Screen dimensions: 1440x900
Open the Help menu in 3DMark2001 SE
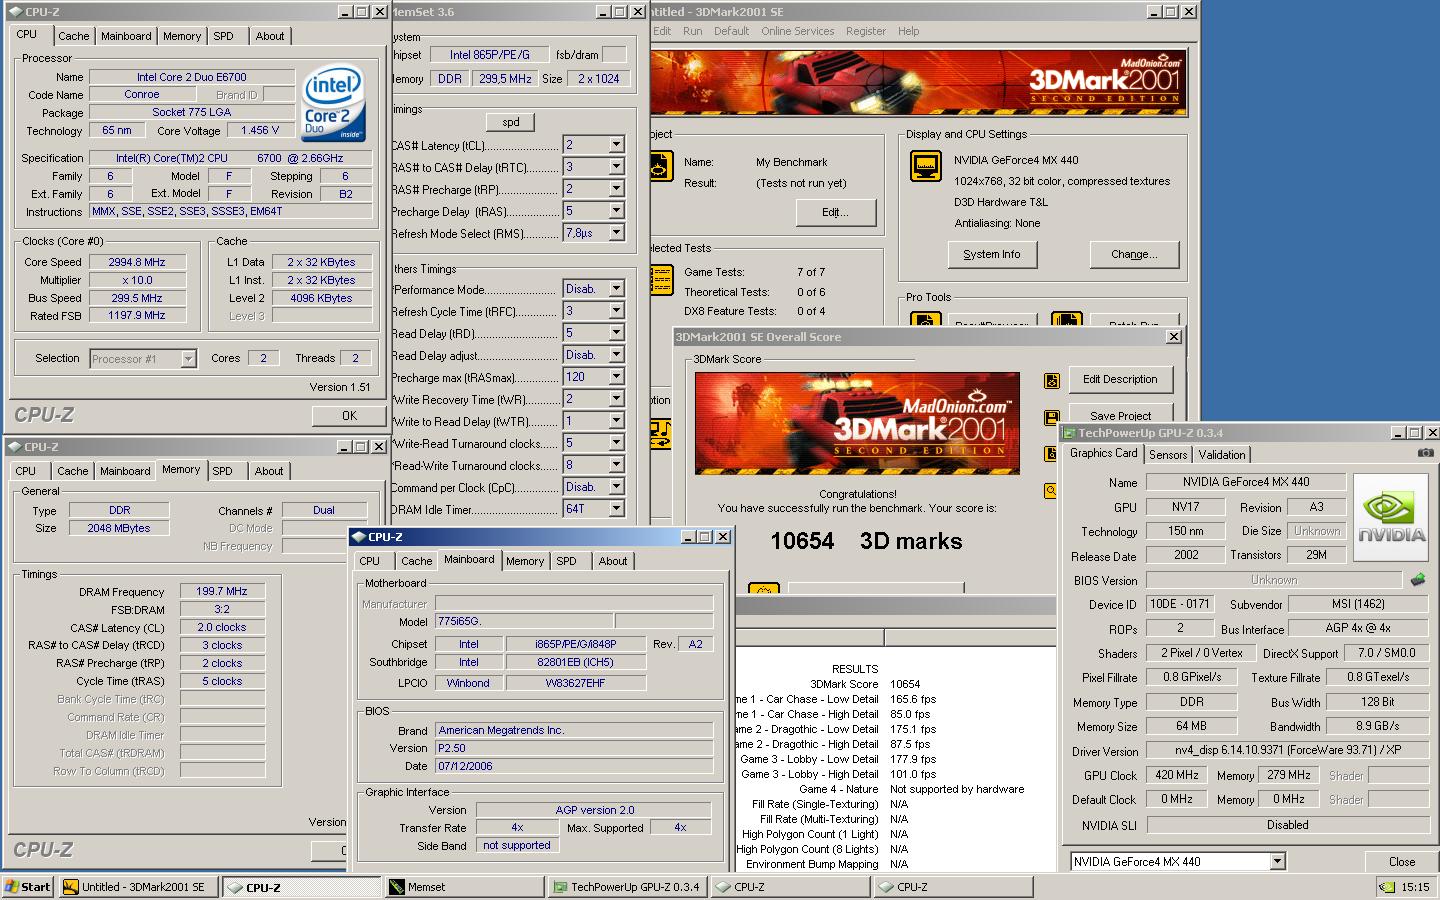pos(908,31)
